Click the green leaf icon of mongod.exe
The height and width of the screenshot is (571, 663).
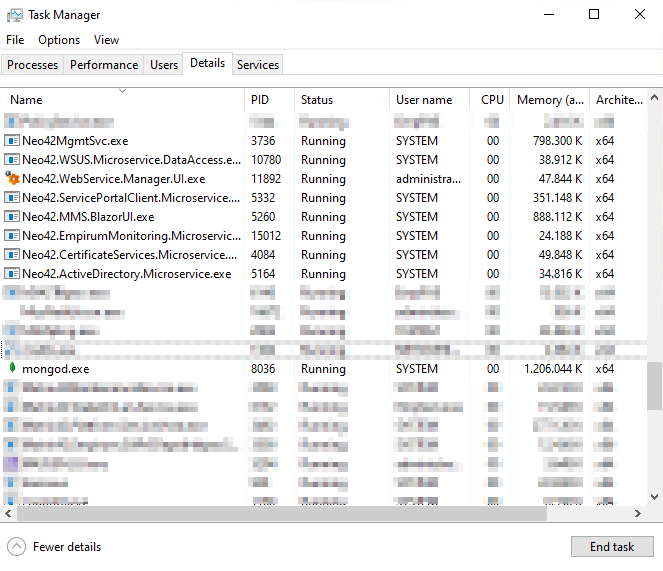point(12,368)
